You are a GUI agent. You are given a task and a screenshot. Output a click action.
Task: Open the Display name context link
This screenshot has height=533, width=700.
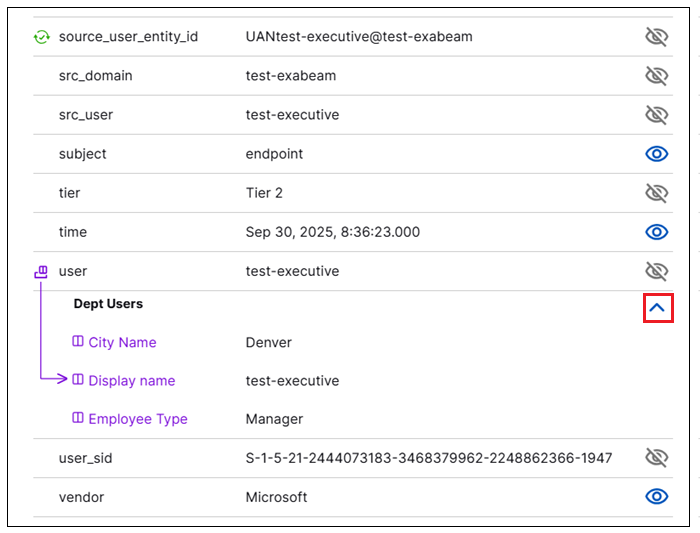click(x=131, y=381)
